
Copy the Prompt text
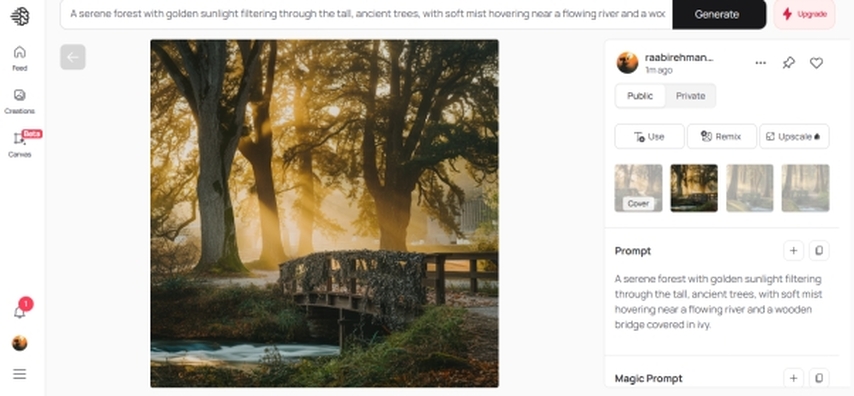(819, 251)
